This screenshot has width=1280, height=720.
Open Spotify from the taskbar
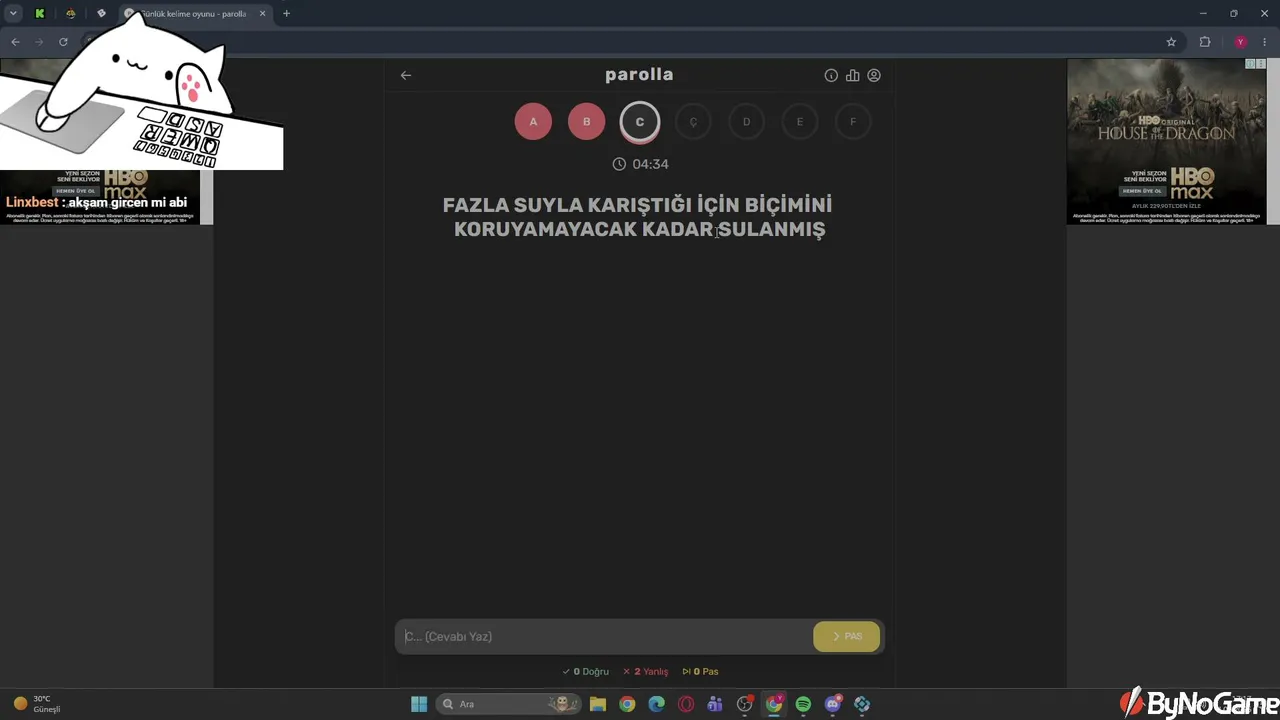[803, 704]
